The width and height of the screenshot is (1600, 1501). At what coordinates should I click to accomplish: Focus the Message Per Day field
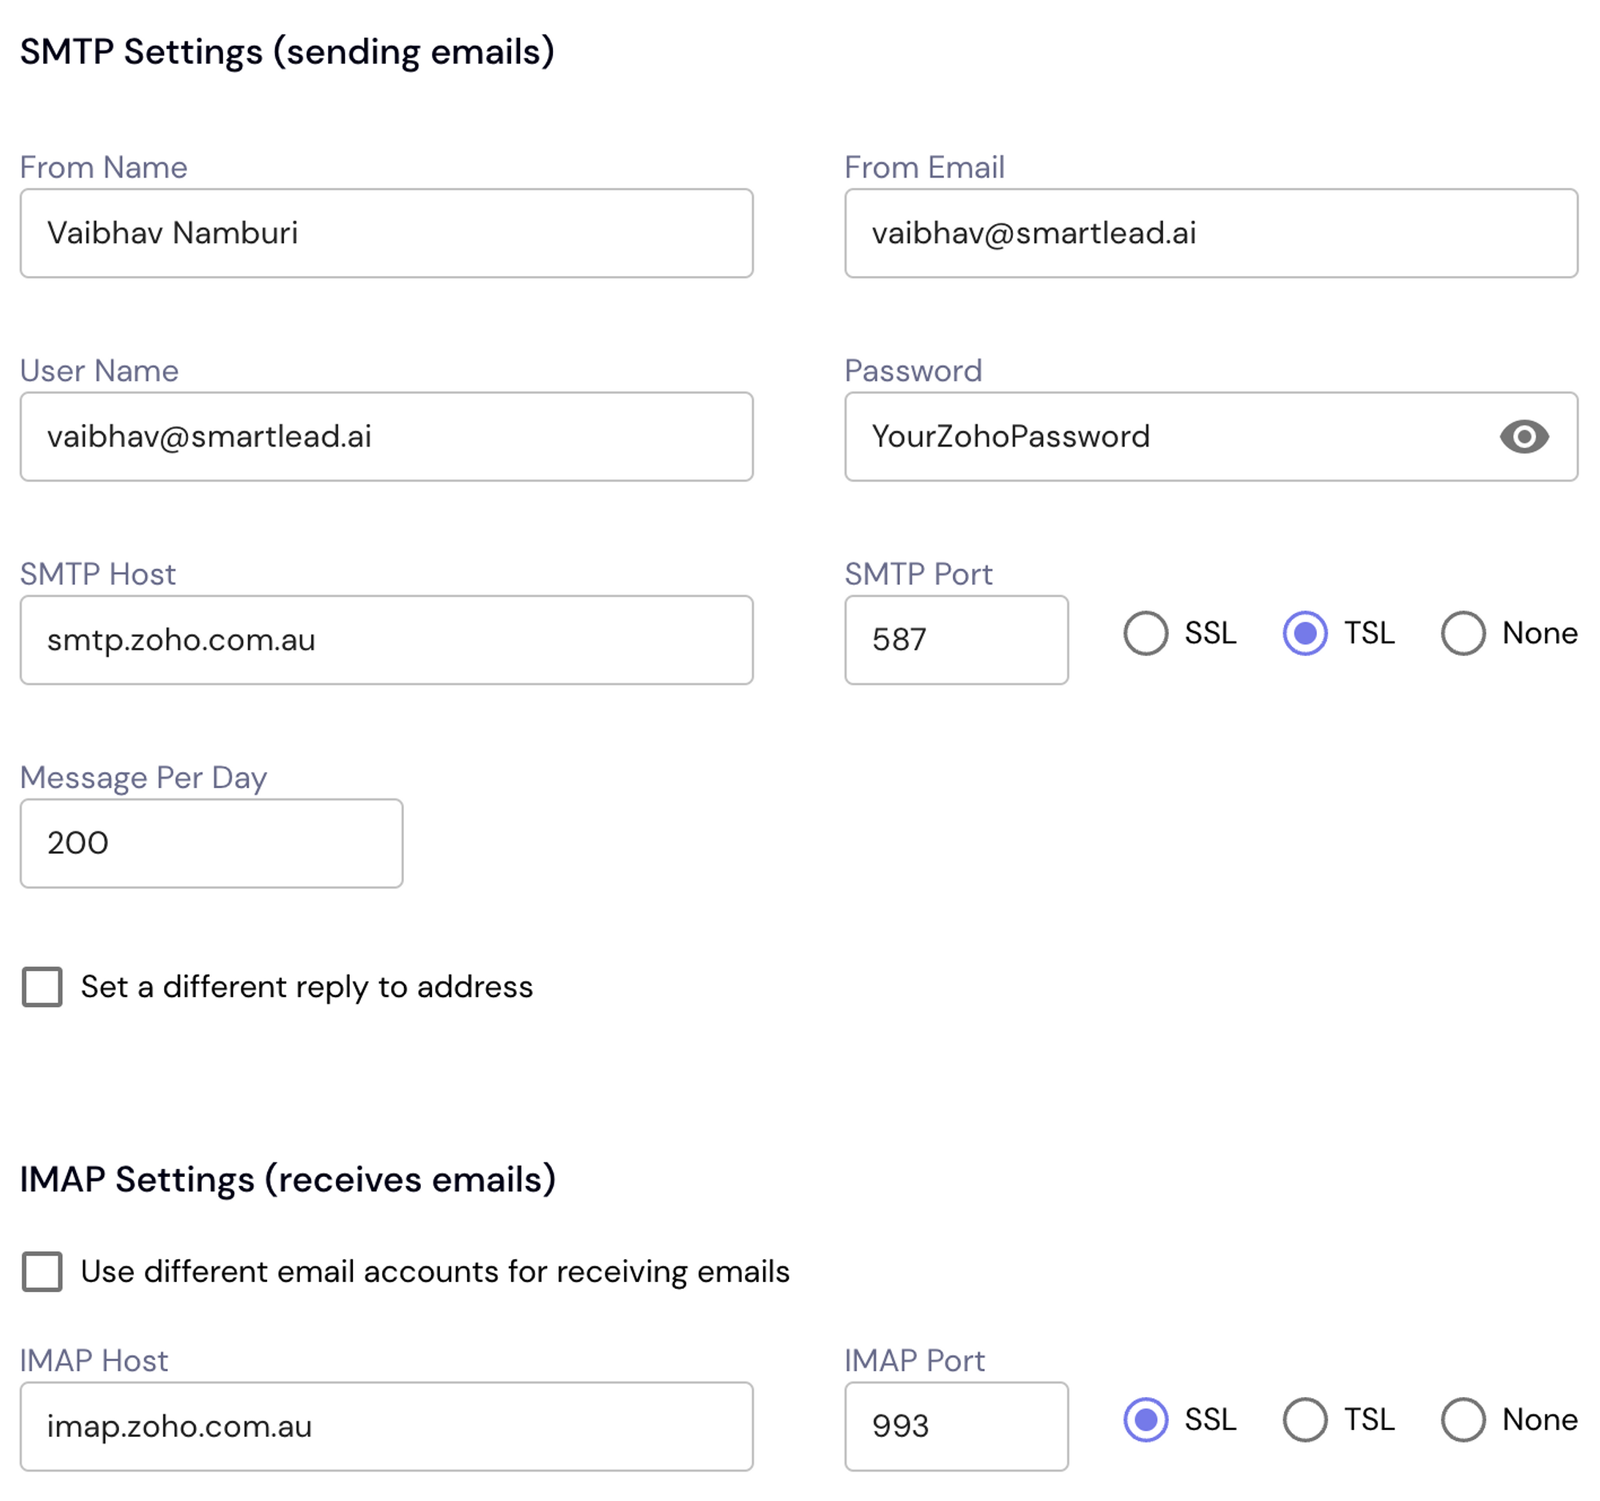[x=211, y=843]
